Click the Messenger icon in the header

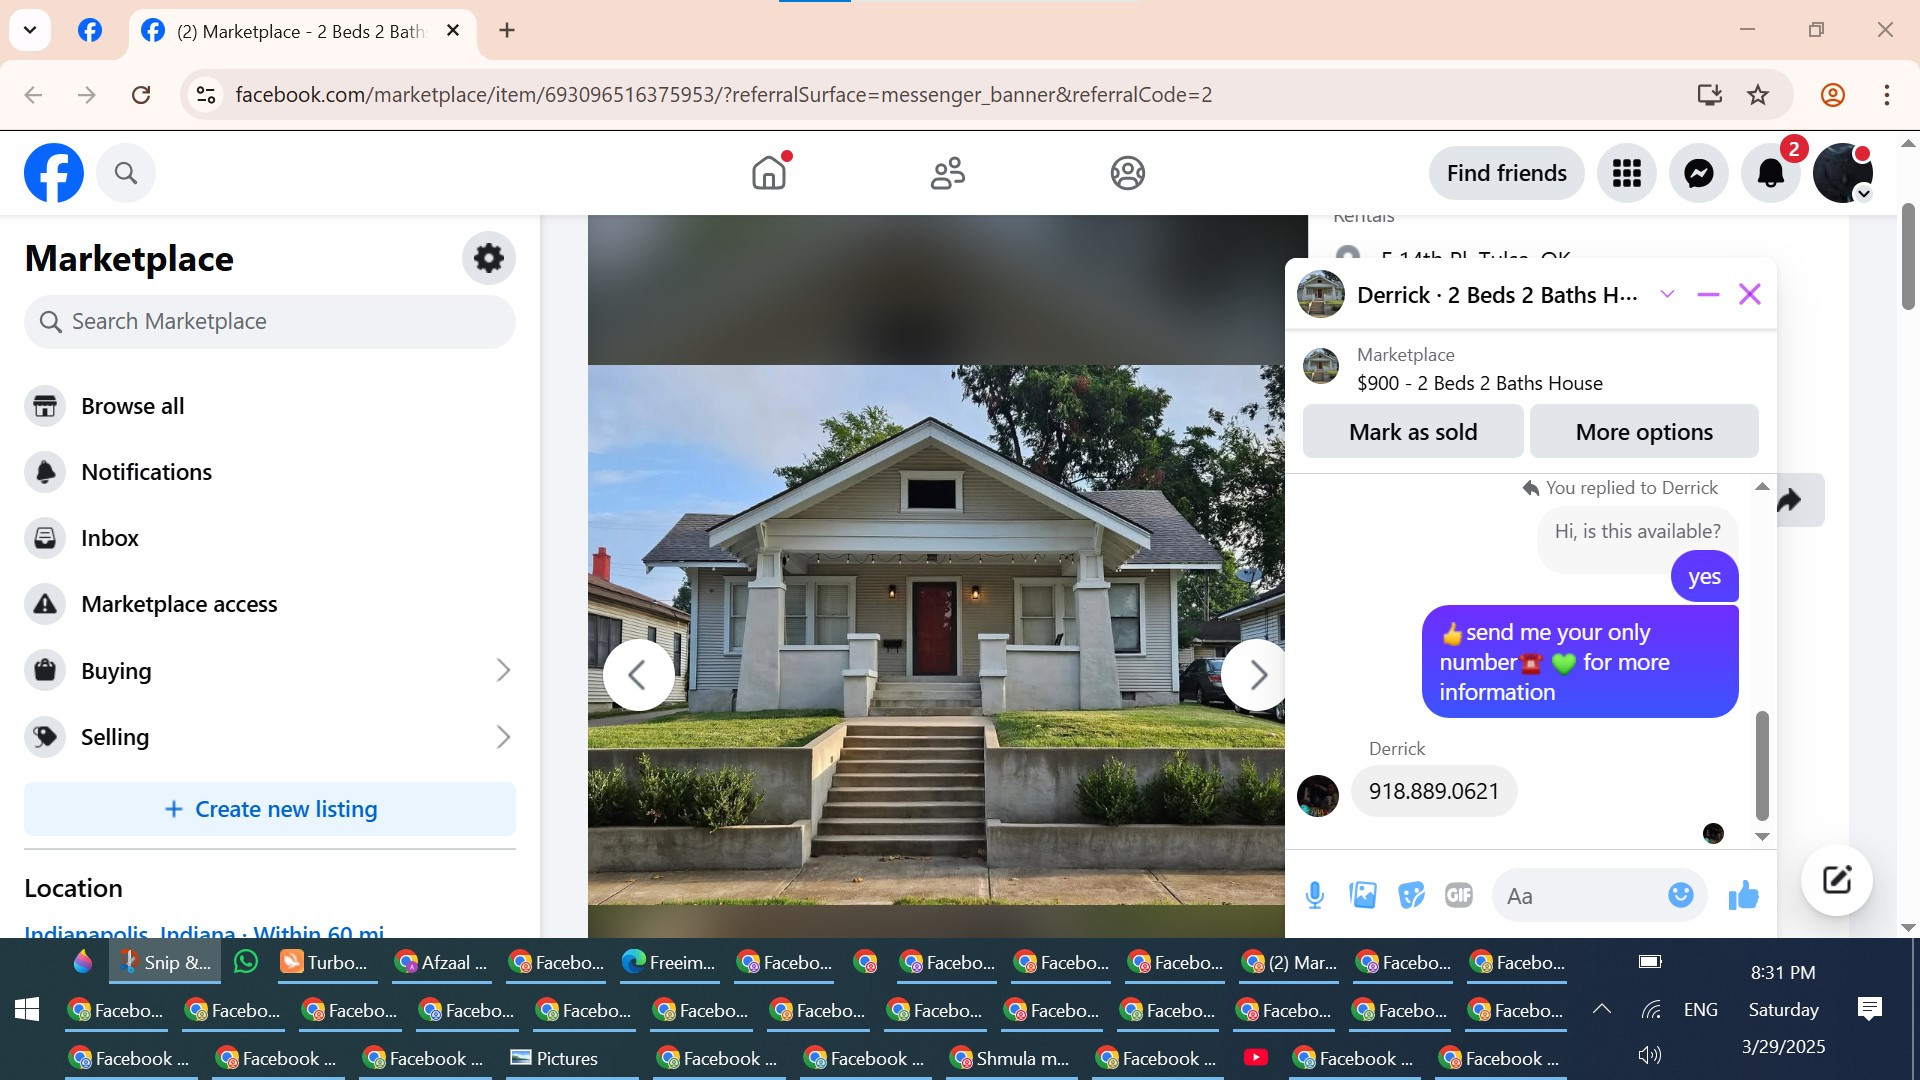(x=1698, y=173)
